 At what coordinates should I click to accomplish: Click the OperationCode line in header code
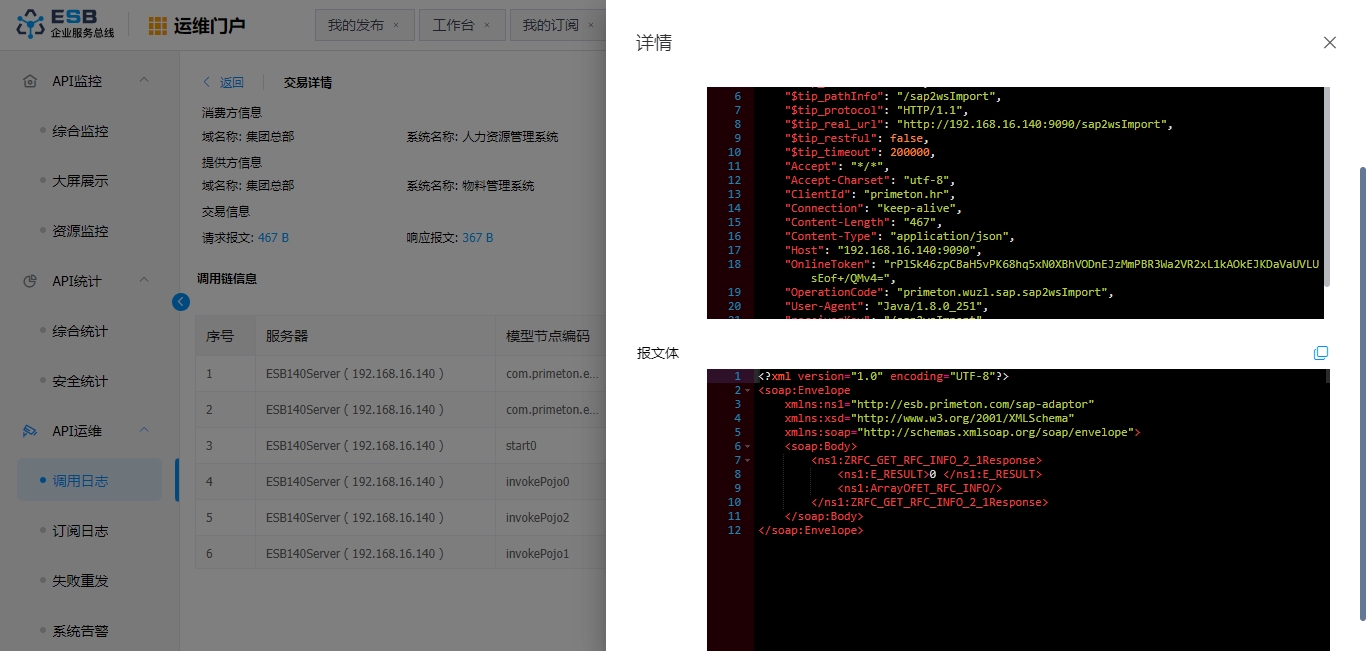949,292
